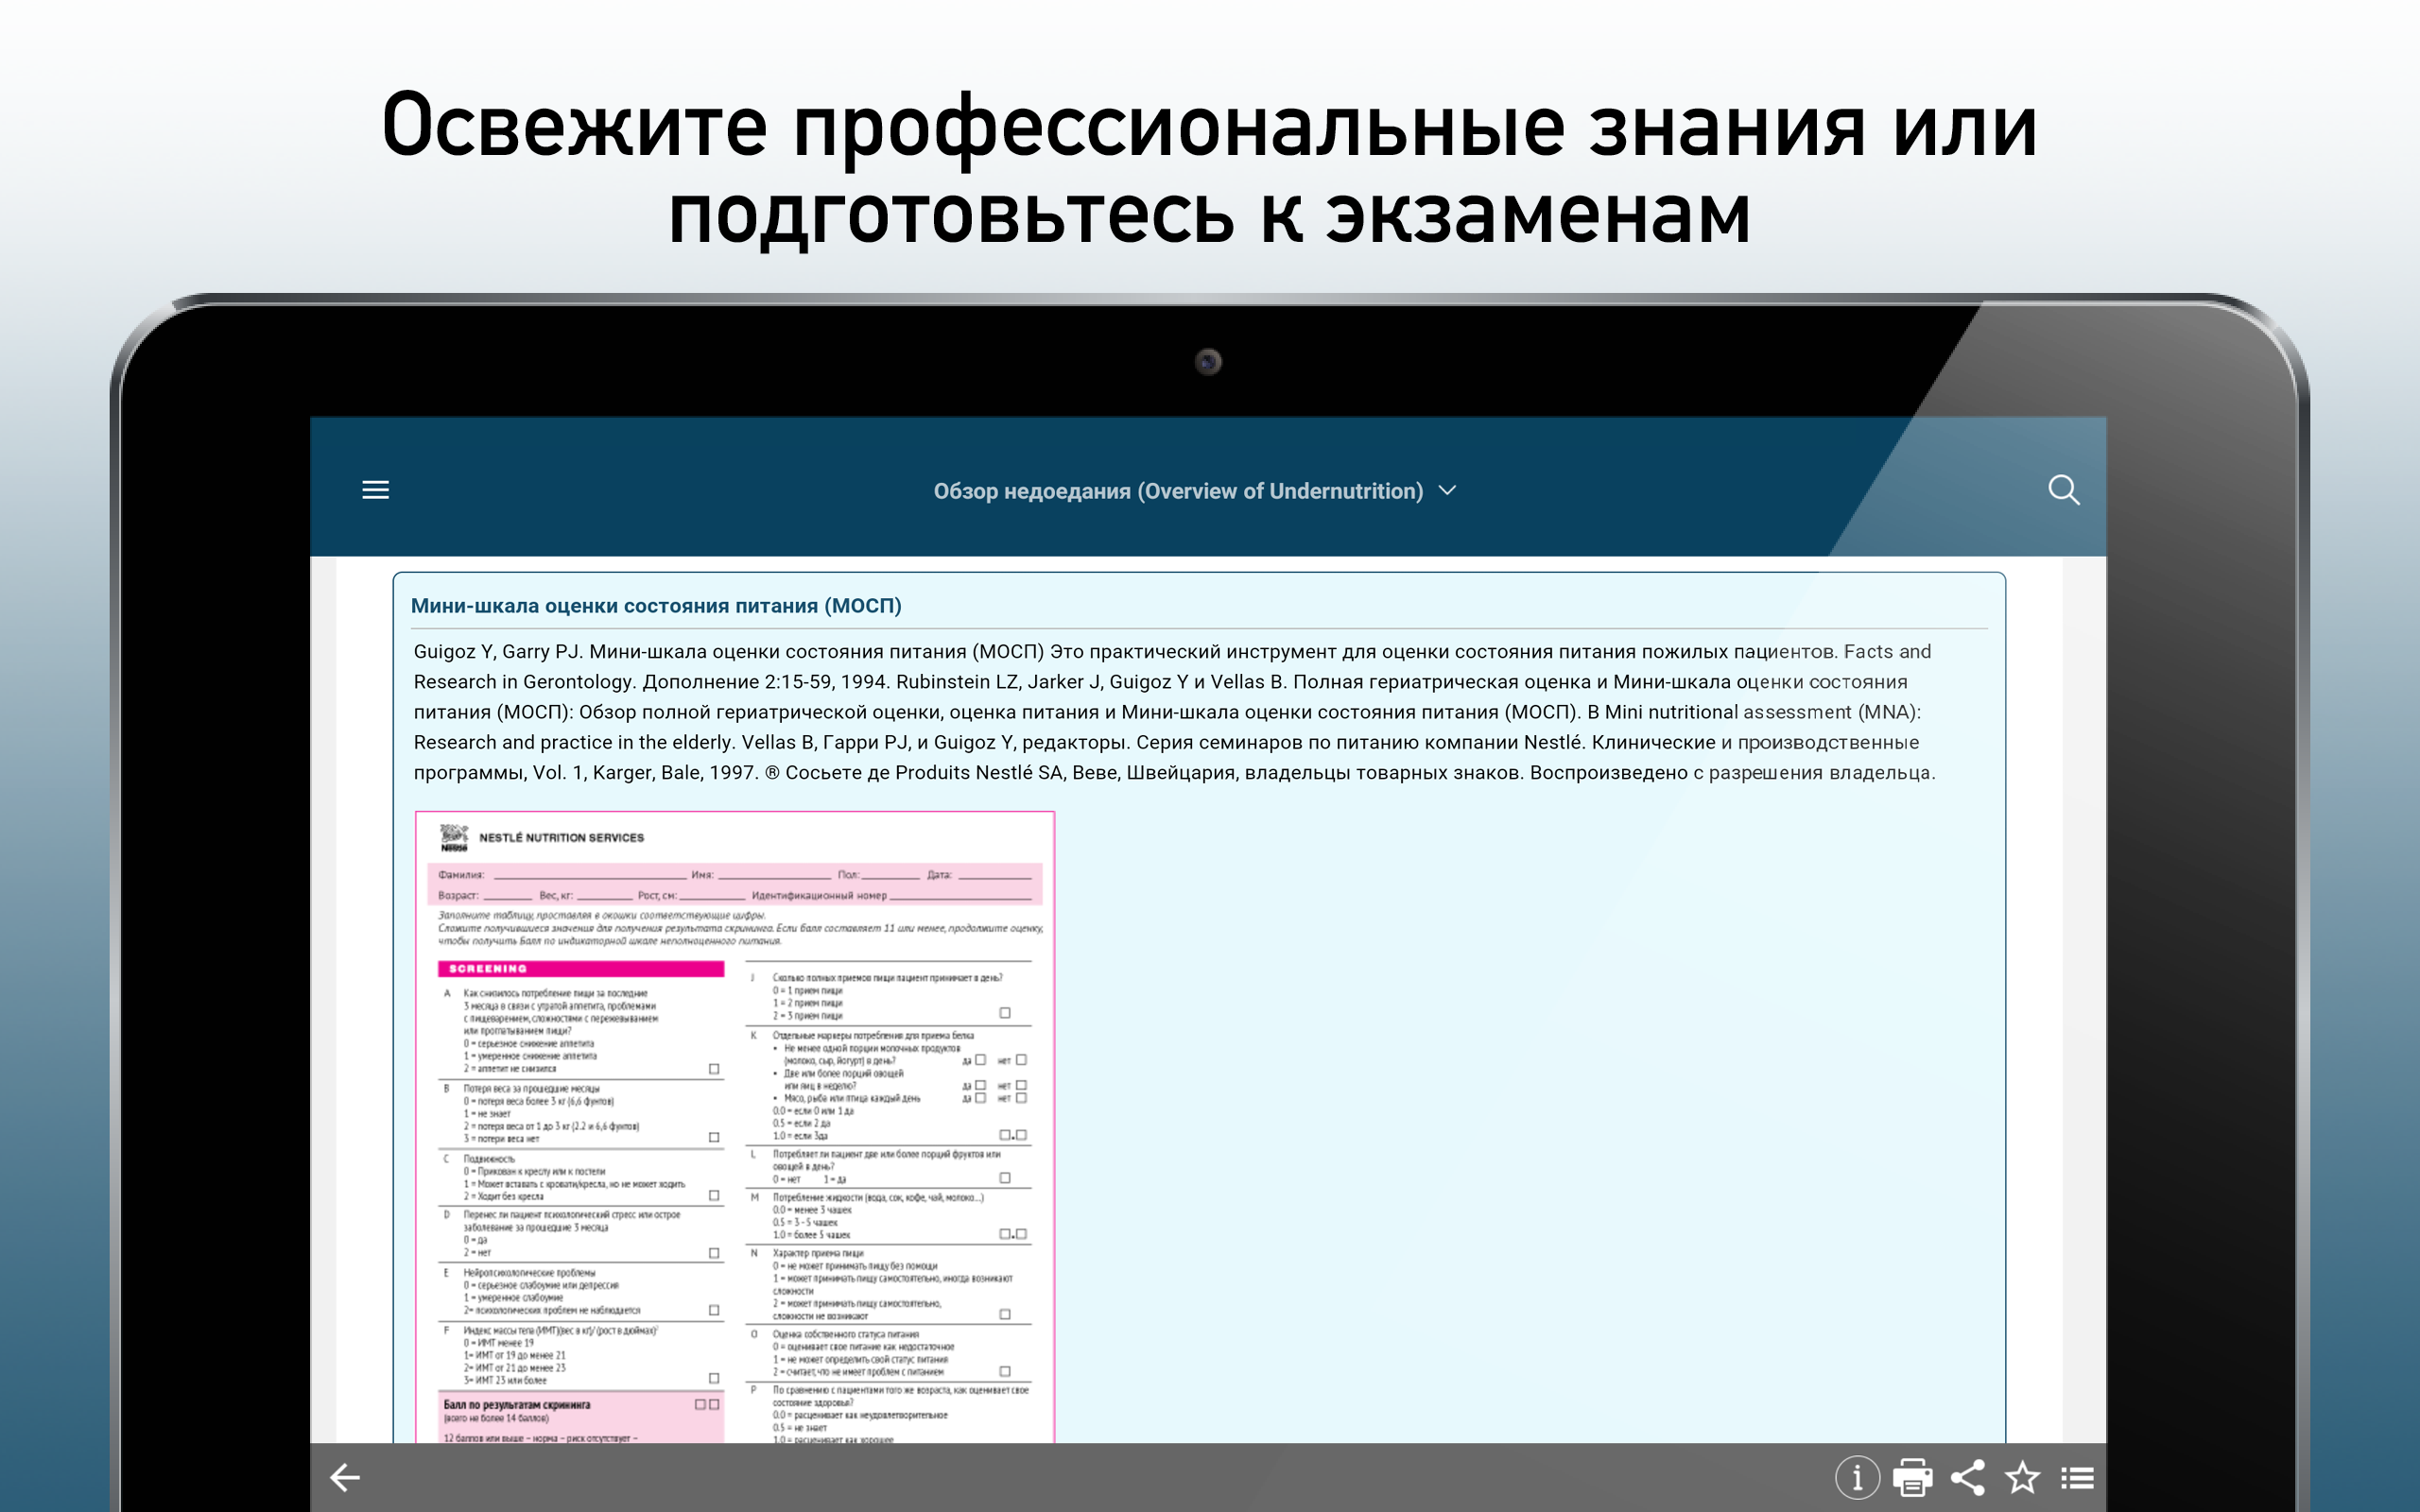Image resolution: width=2420 pixels, height=1512 pixels.
Task: Print the article with the printer icon
Action: [x=1912, y=1477]
